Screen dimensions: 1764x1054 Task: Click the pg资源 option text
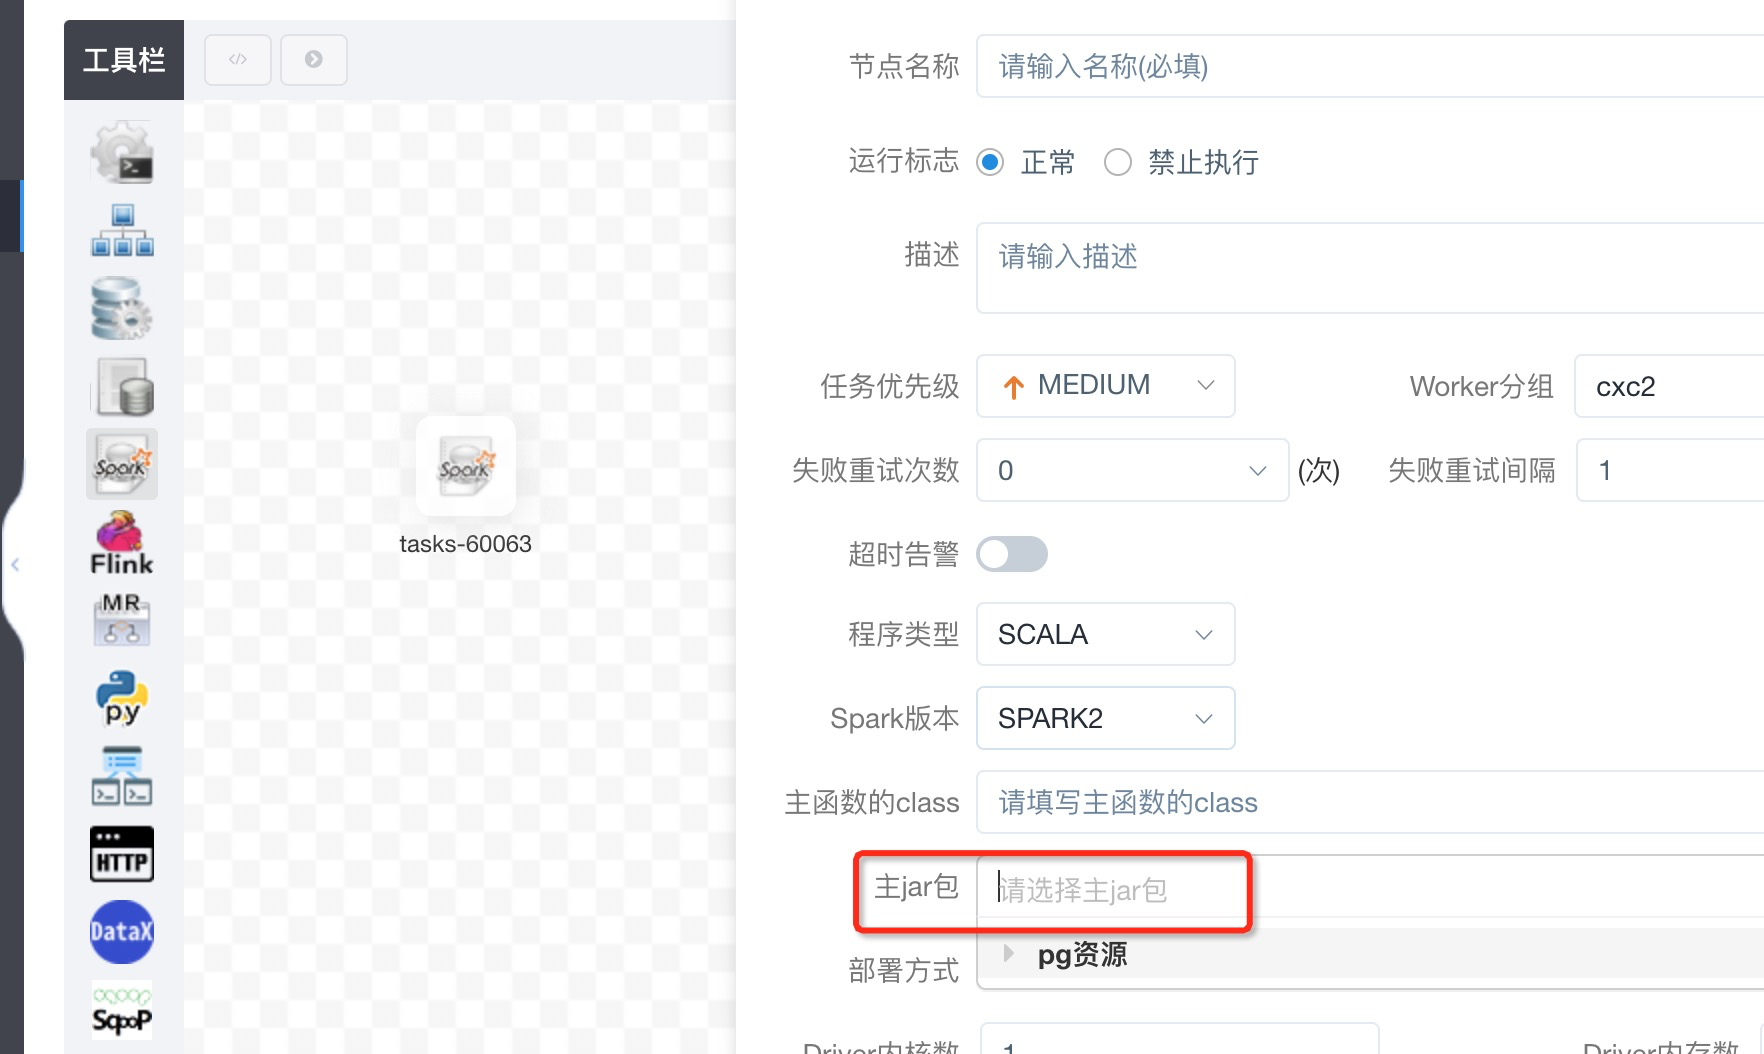pyautogui.click(x=1082, y=955)
